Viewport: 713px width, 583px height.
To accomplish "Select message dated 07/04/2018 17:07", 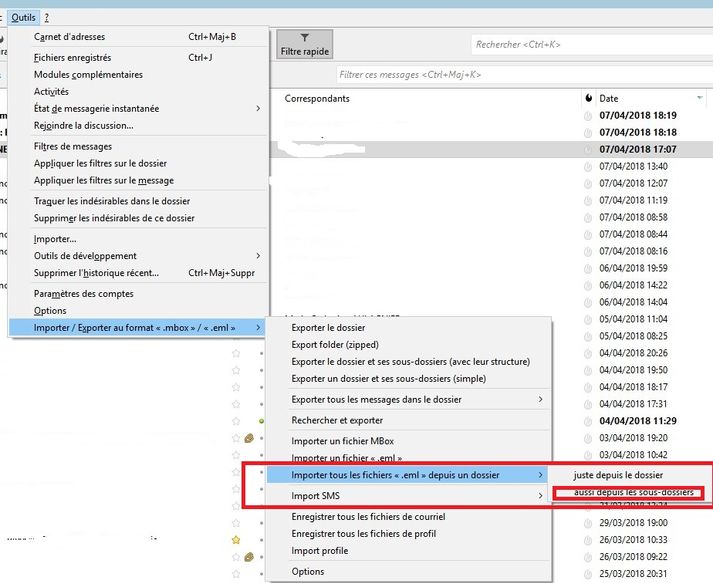I will pyautogui.click(x=638, y=149).
